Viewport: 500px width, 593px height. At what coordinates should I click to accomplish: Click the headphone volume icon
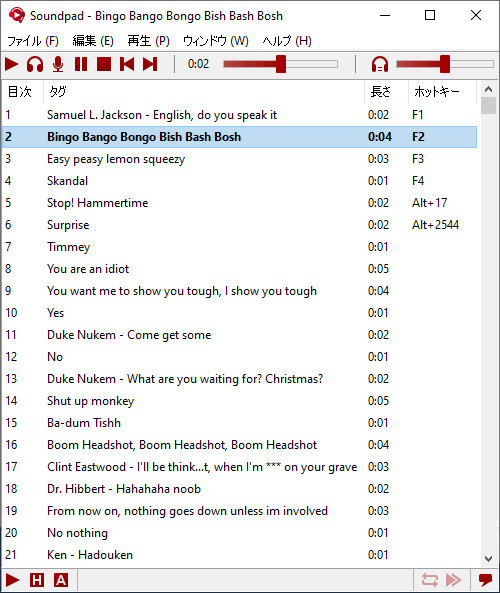pos(380,64)
